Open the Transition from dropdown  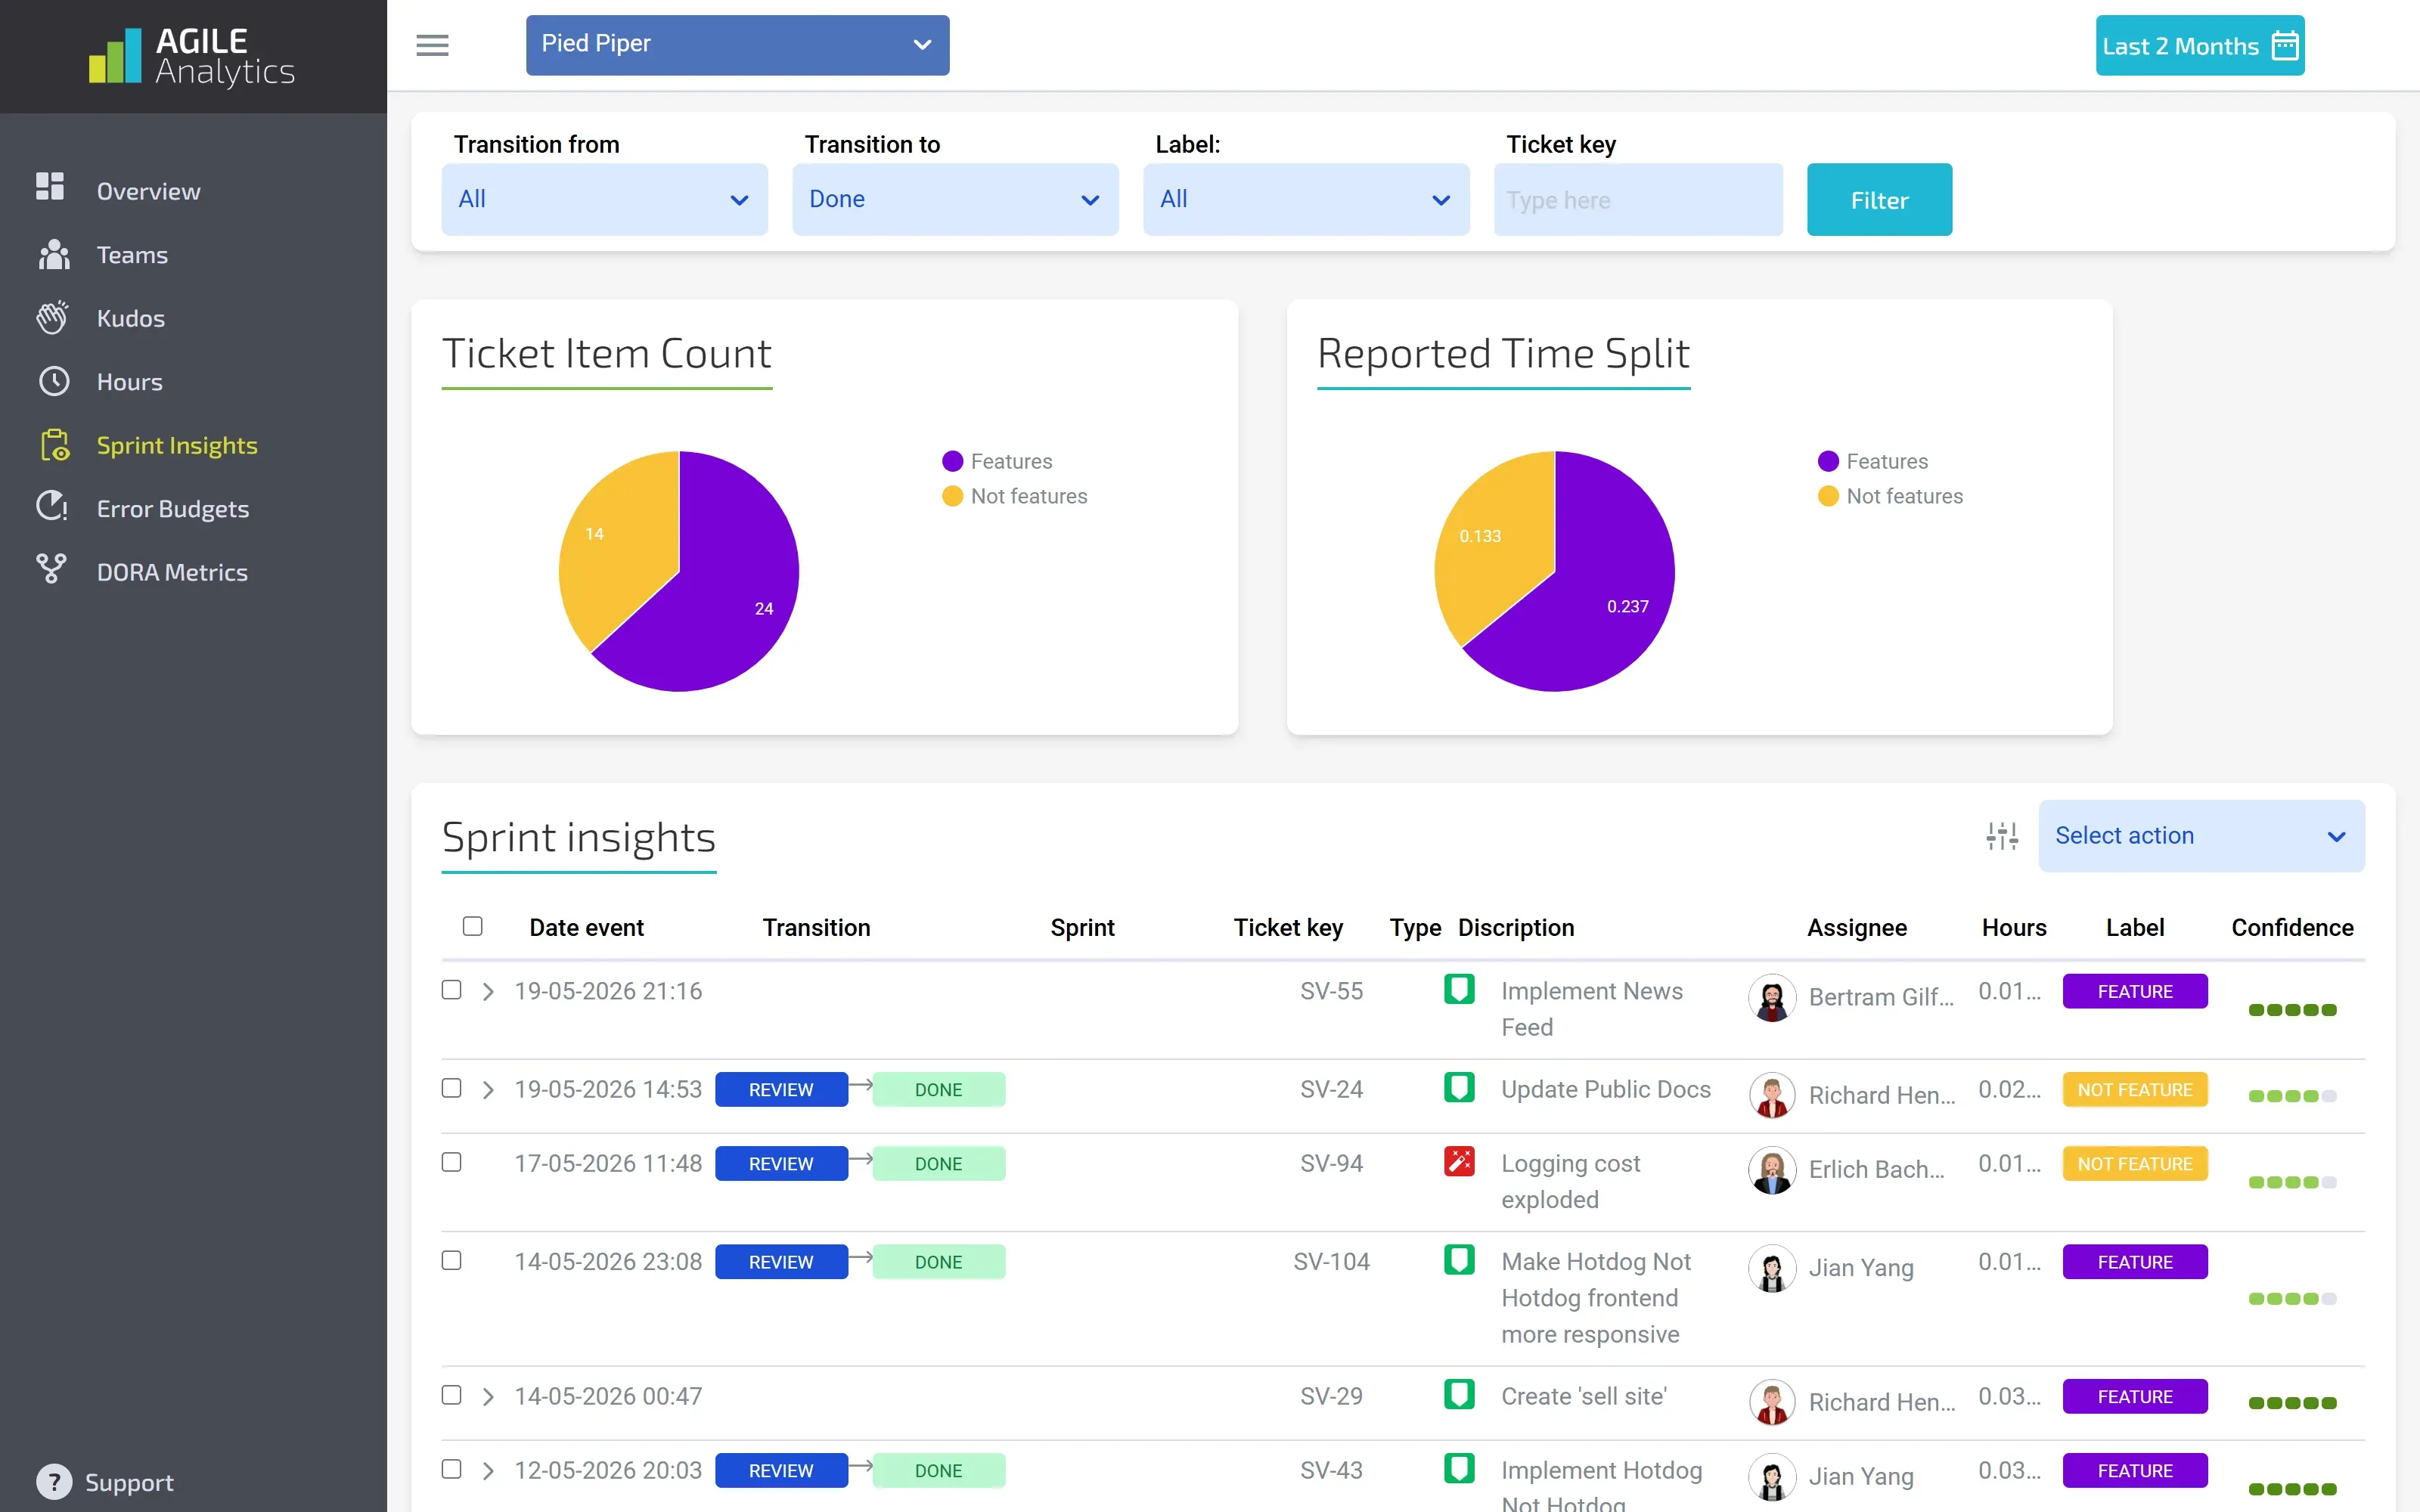pyautogui.click(x=605, y=199)
